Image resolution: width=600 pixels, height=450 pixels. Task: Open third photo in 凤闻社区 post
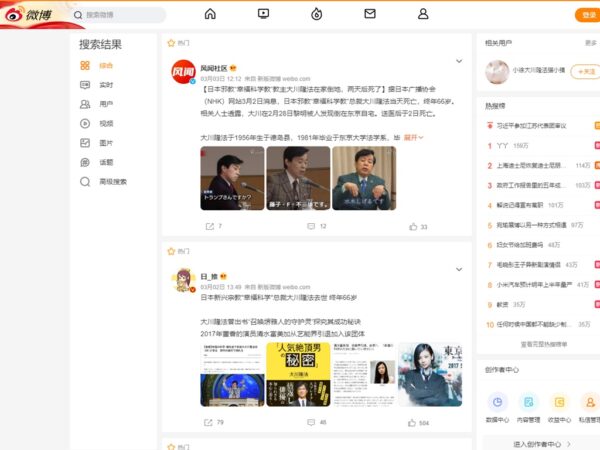click(364, 178)
